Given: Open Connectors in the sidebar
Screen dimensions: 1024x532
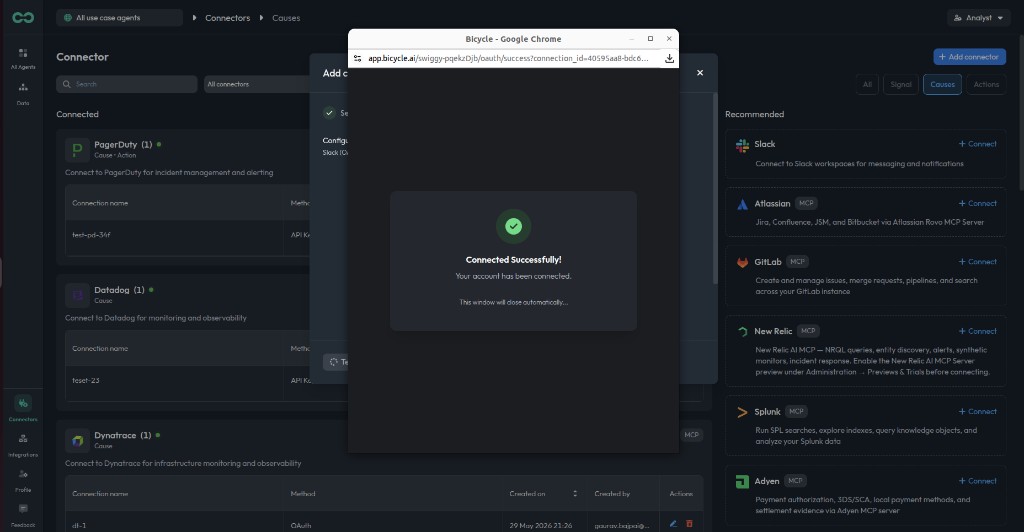Looking at the screenshot, I should tap(23, 409).
